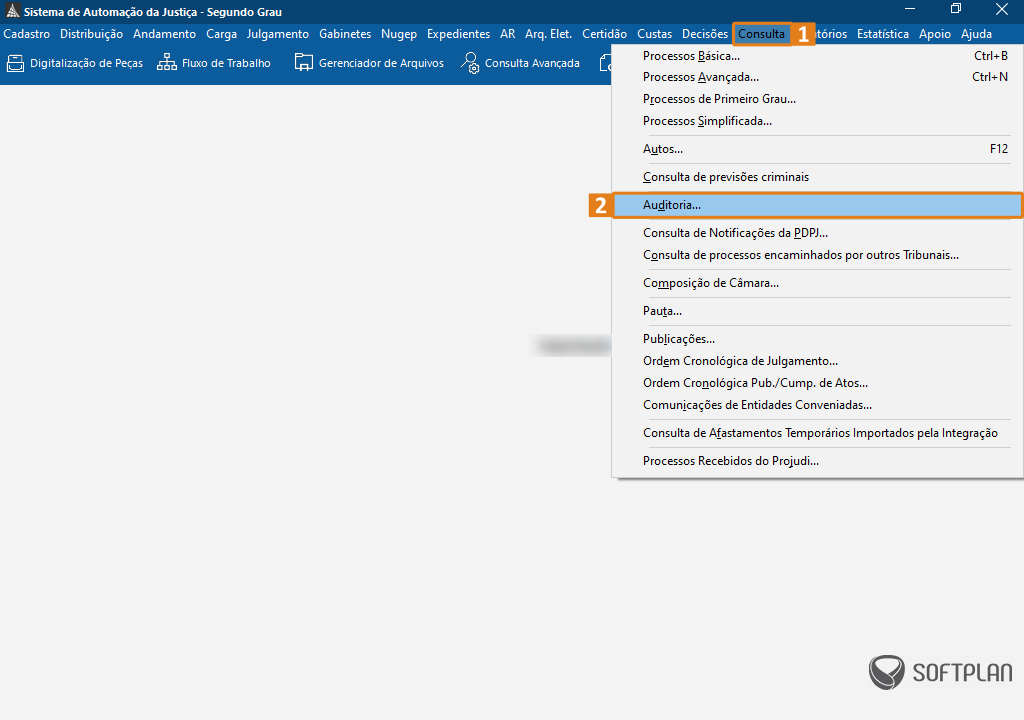Select Processos Avançada... menu entry
The image size is (1024, 720).
[x=817, y=77]
